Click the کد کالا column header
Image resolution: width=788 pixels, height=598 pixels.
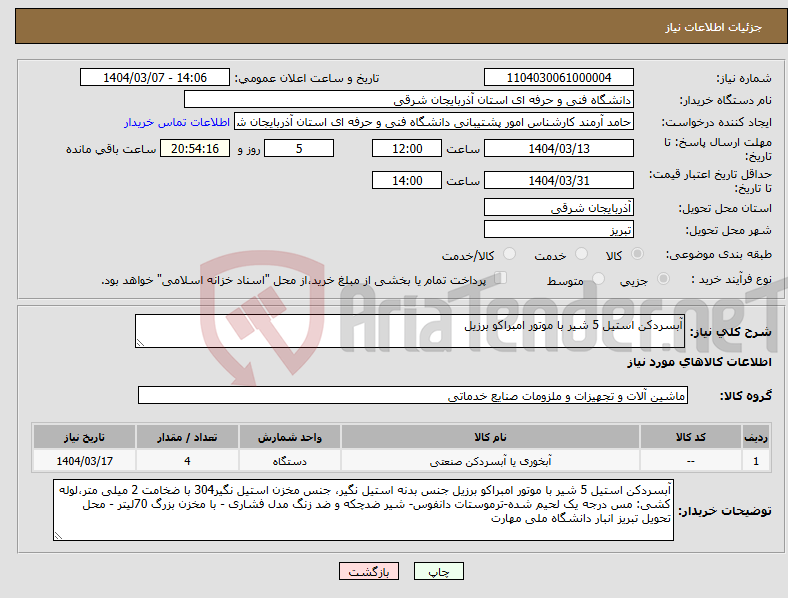pyautogui.click(x=691, y=437)
